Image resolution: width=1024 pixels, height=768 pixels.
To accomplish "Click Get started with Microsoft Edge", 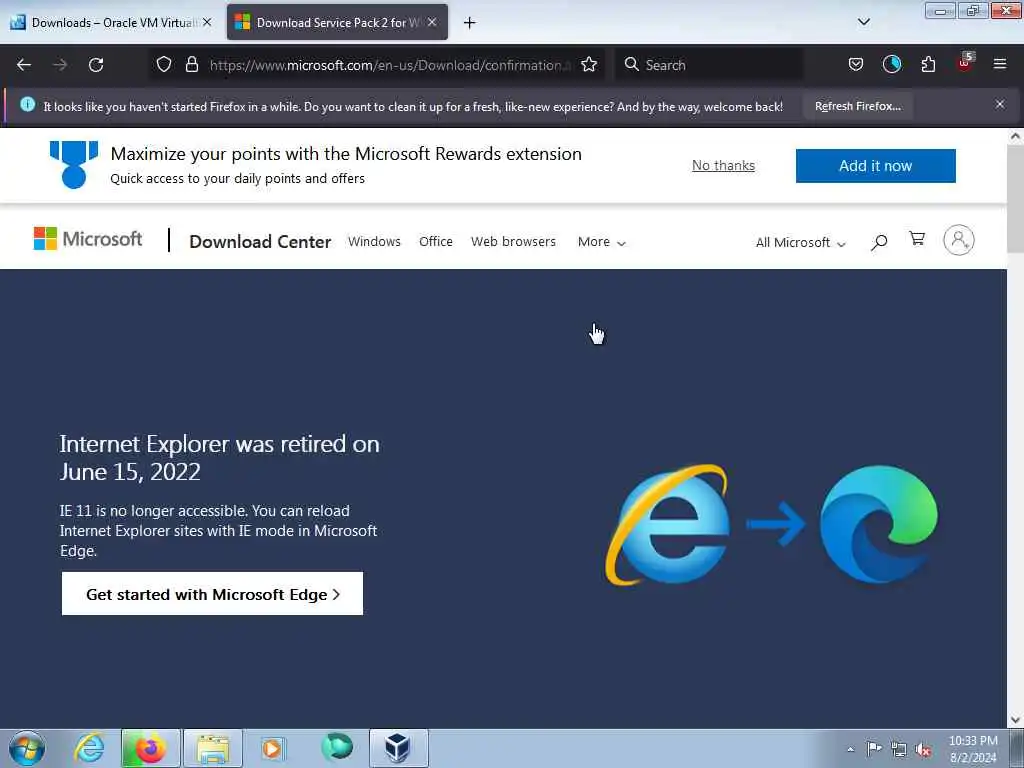I will coord(212,594).
